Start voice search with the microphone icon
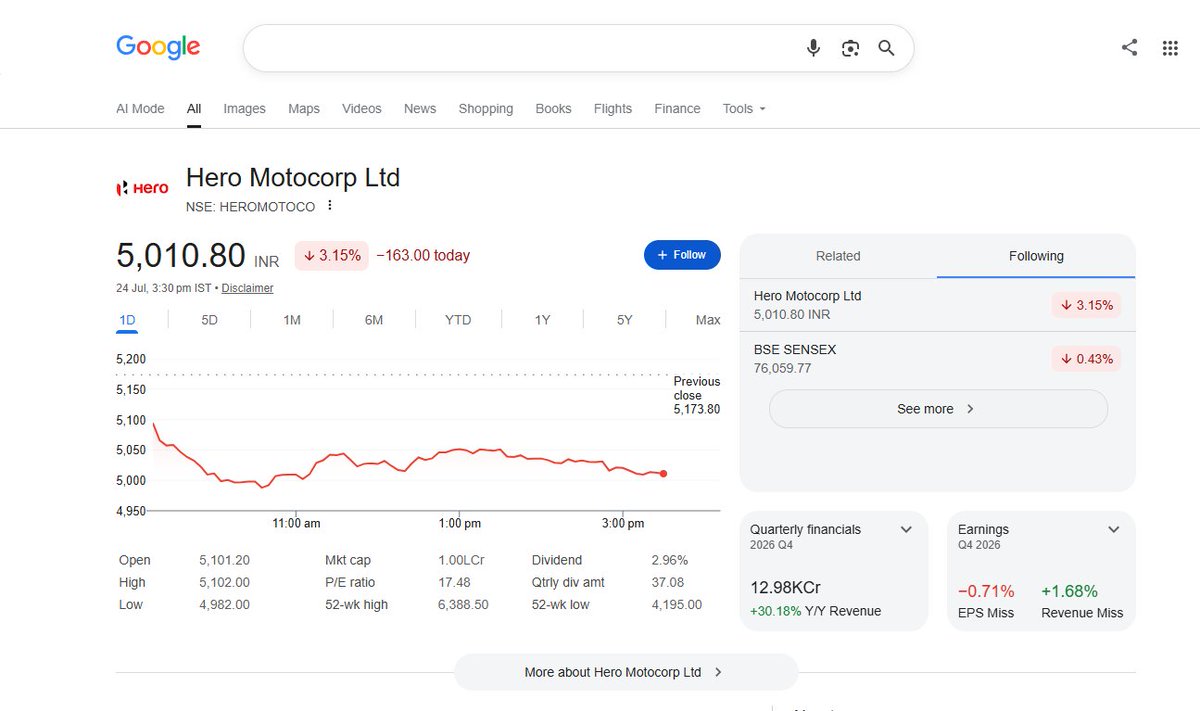1200x711 pixels. [x=814, y=48]
